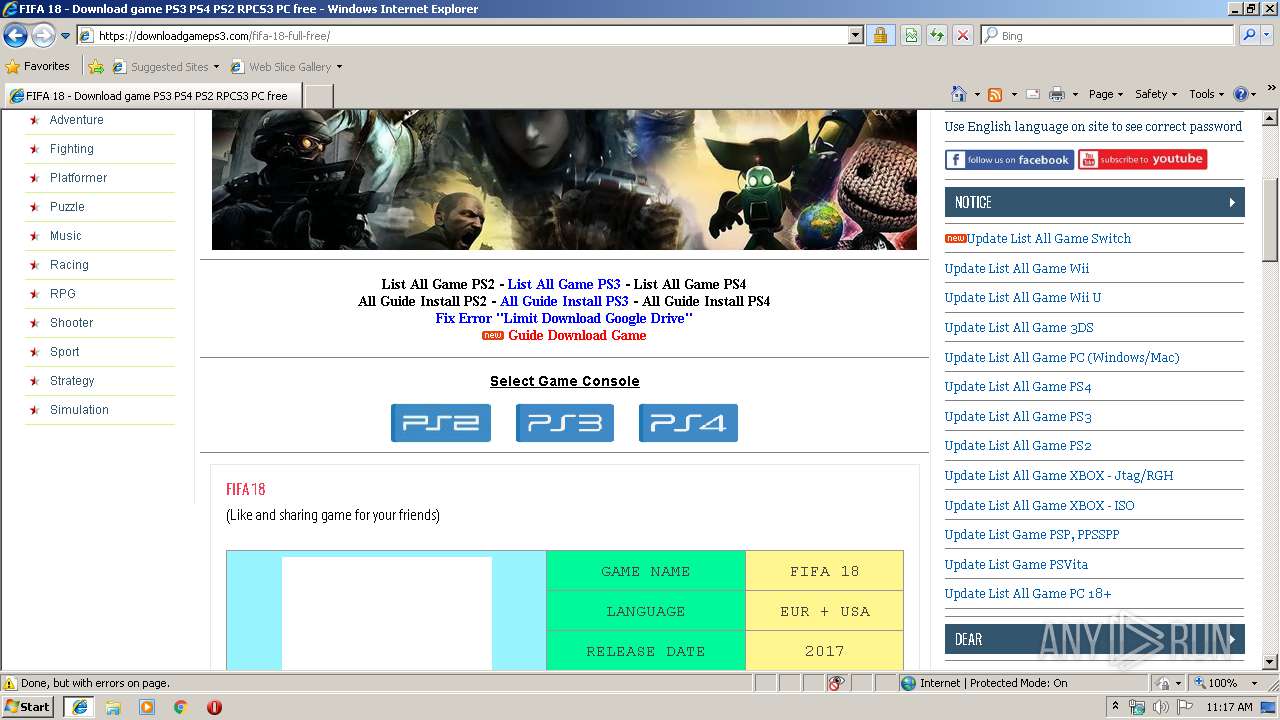Open the Platformer category link
The width and height of the screenshot is (1280, 720).
[78, 178]
